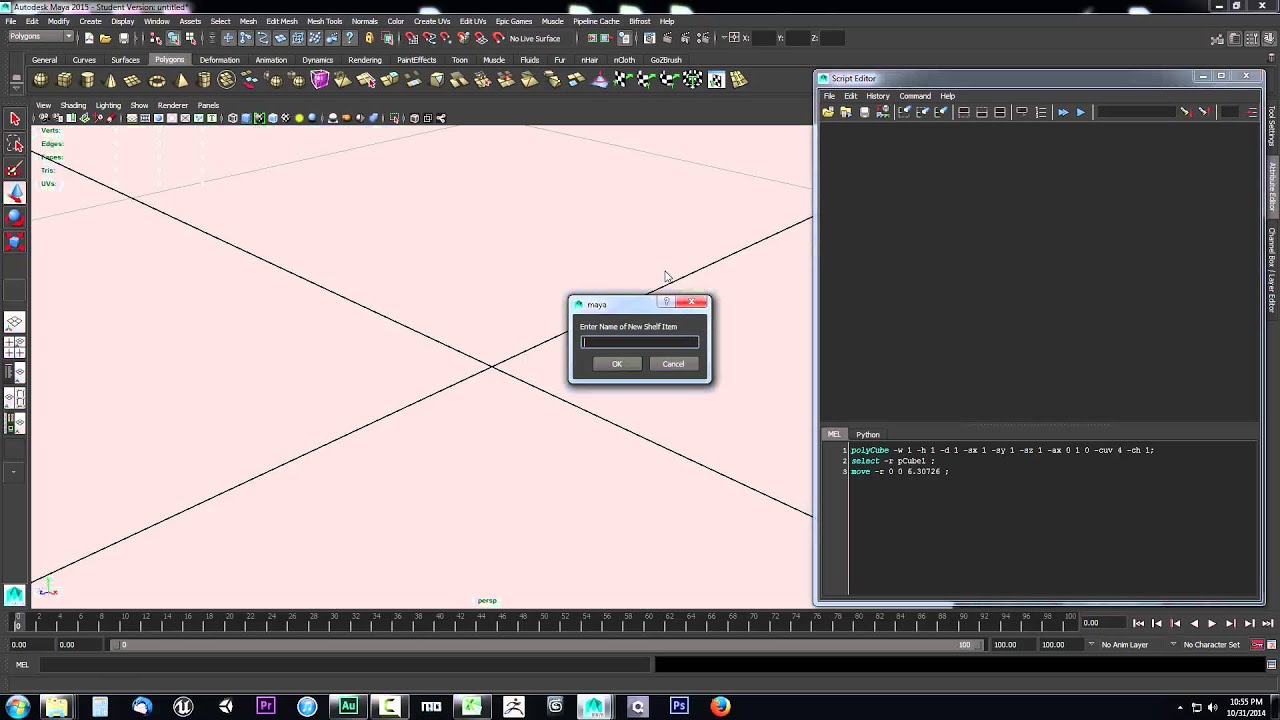Select the Paint Selection tool in toolbox
The image size is (1280, 720).
(x=14, y=169)
